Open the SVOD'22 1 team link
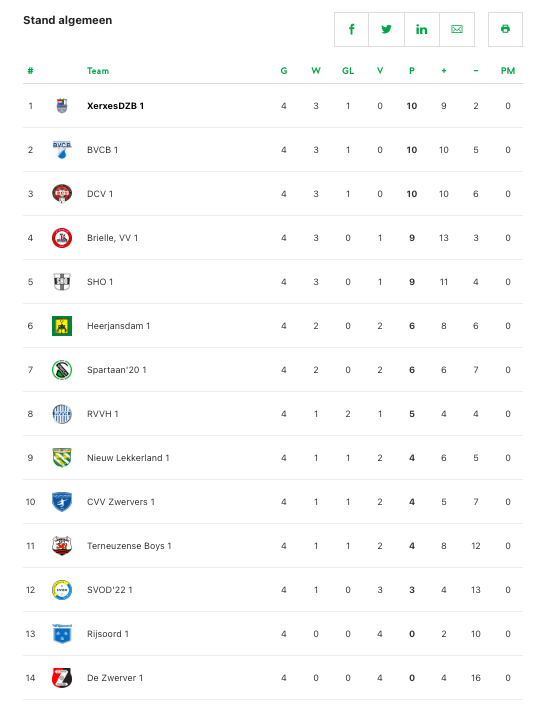 tap(109, 590)
